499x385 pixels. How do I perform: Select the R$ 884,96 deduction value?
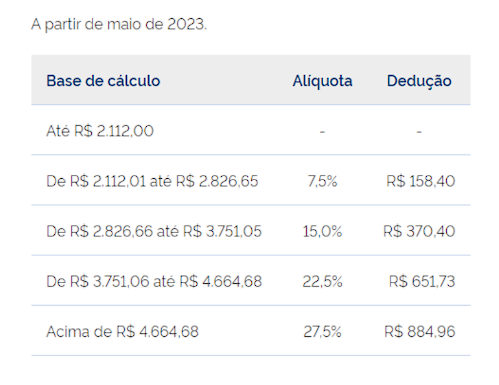click(x=420, y=332)
